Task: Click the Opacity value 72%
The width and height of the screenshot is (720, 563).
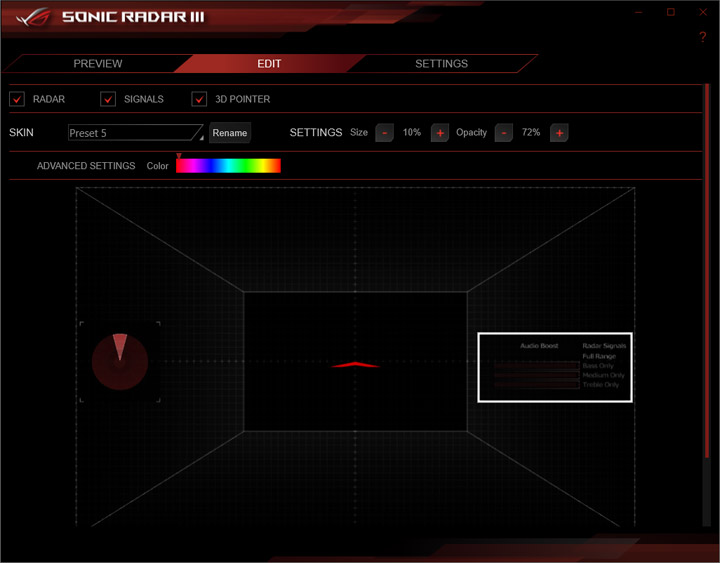Action: pos(531,132)
